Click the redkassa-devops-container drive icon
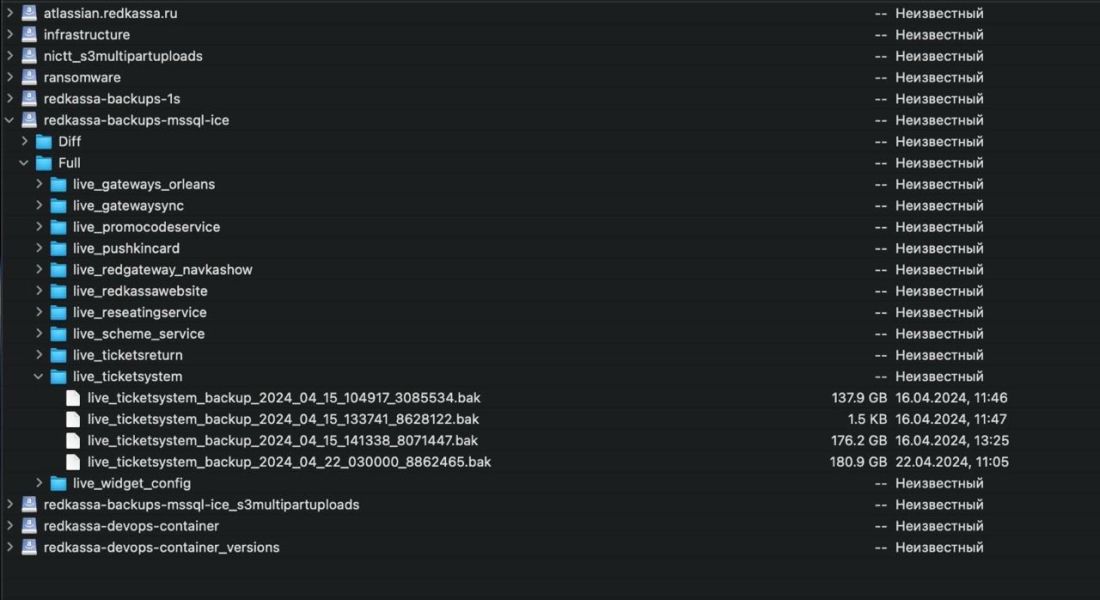1100x600 pixels. coord(29,526)
